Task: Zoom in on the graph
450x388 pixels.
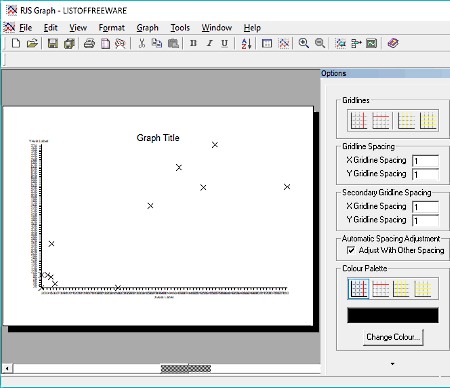Action: click(304, 43)
